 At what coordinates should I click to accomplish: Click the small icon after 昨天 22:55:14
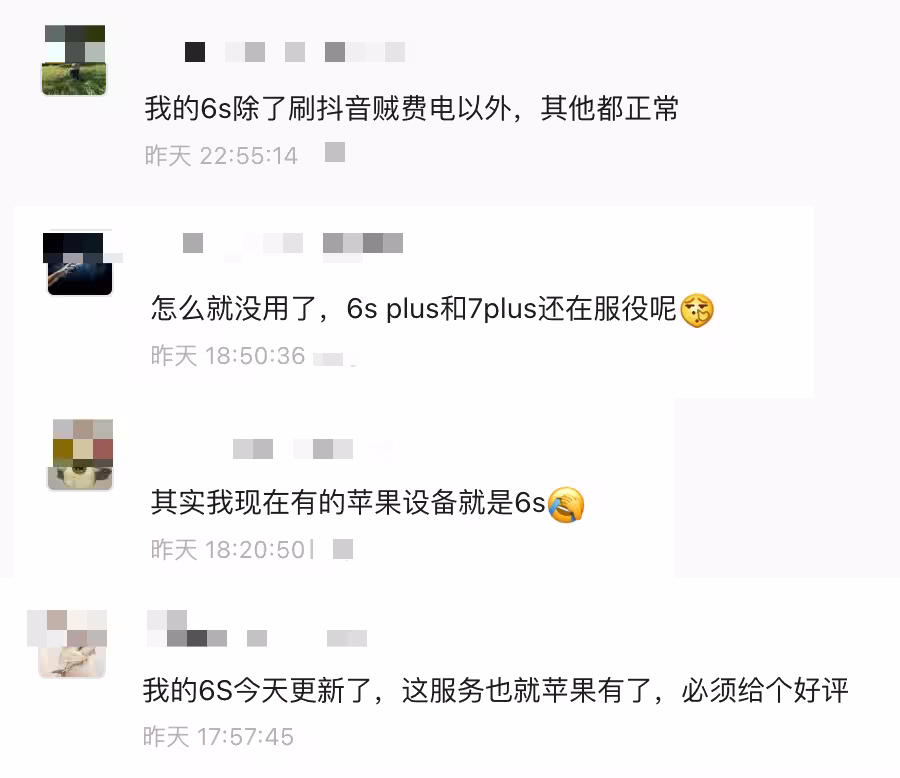point(335,152)
